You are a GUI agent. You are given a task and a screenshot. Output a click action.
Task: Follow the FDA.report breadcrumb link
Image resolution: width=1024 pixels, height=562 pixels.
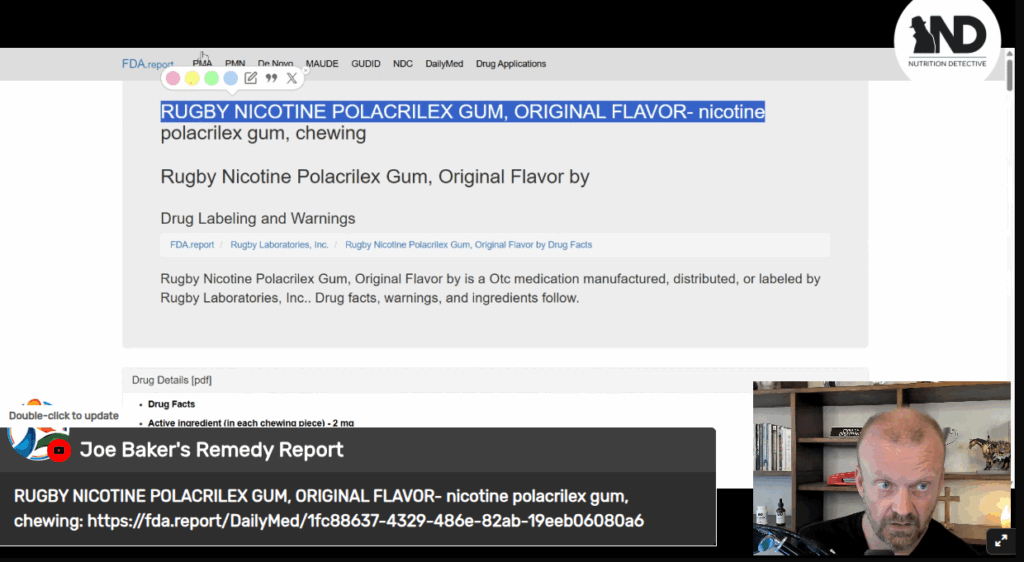[x=192, y=245]
